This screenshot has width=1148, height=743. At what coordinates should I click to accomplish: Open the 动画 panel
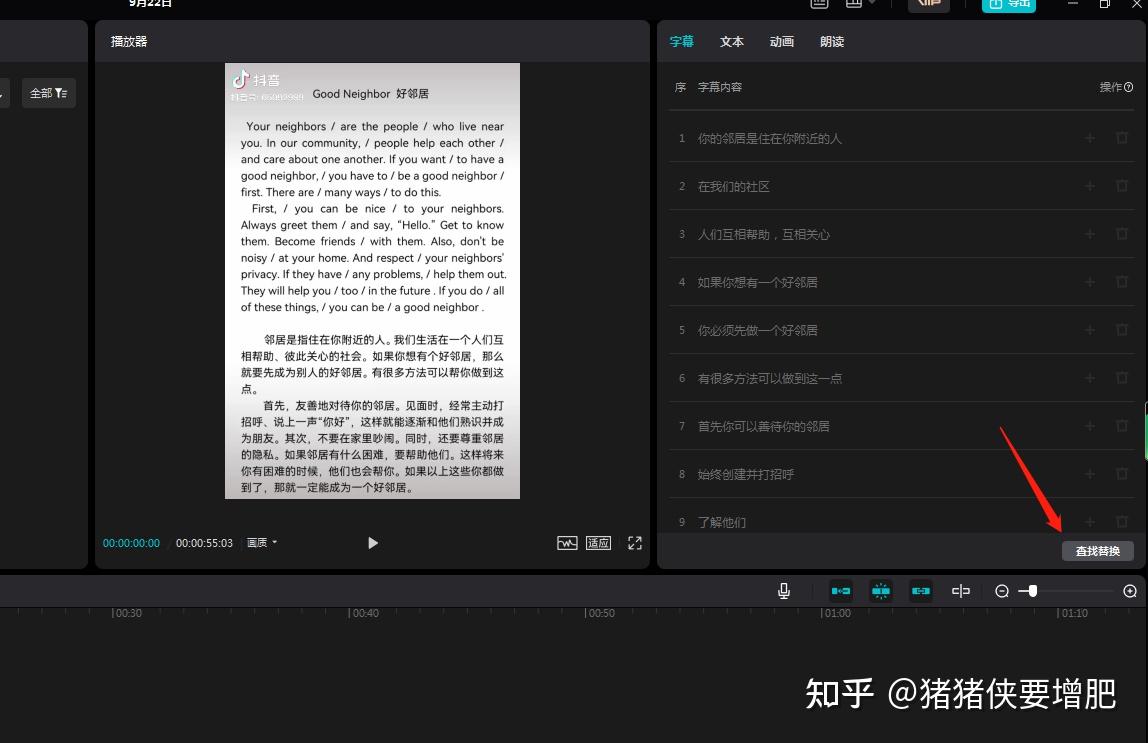(781, 41)
